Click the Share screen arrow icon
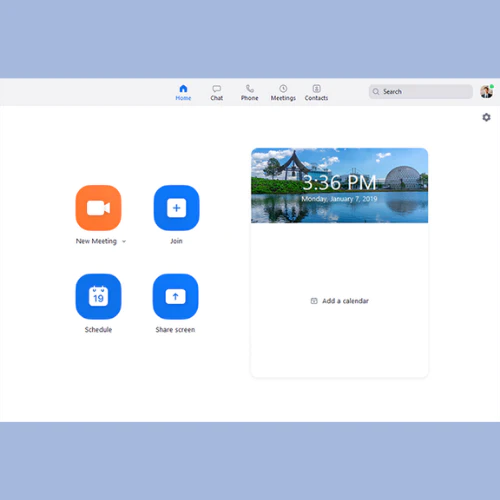The width and height of the screenshot is (500, 500). pyautogui.click(x=175, y=296)
